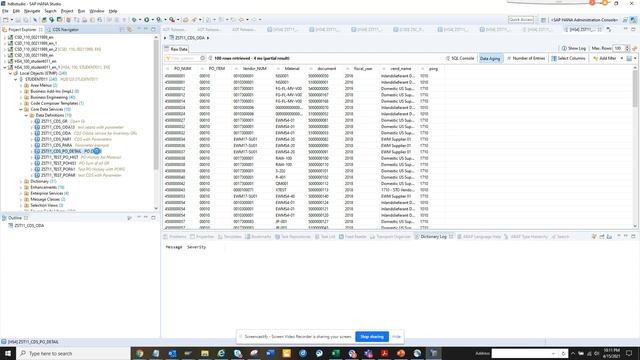The width and height of the screenshot is (640, 360).
Task: Click the ZST11_CDS_ODA breadcrumb
Action: pos(190,38)
